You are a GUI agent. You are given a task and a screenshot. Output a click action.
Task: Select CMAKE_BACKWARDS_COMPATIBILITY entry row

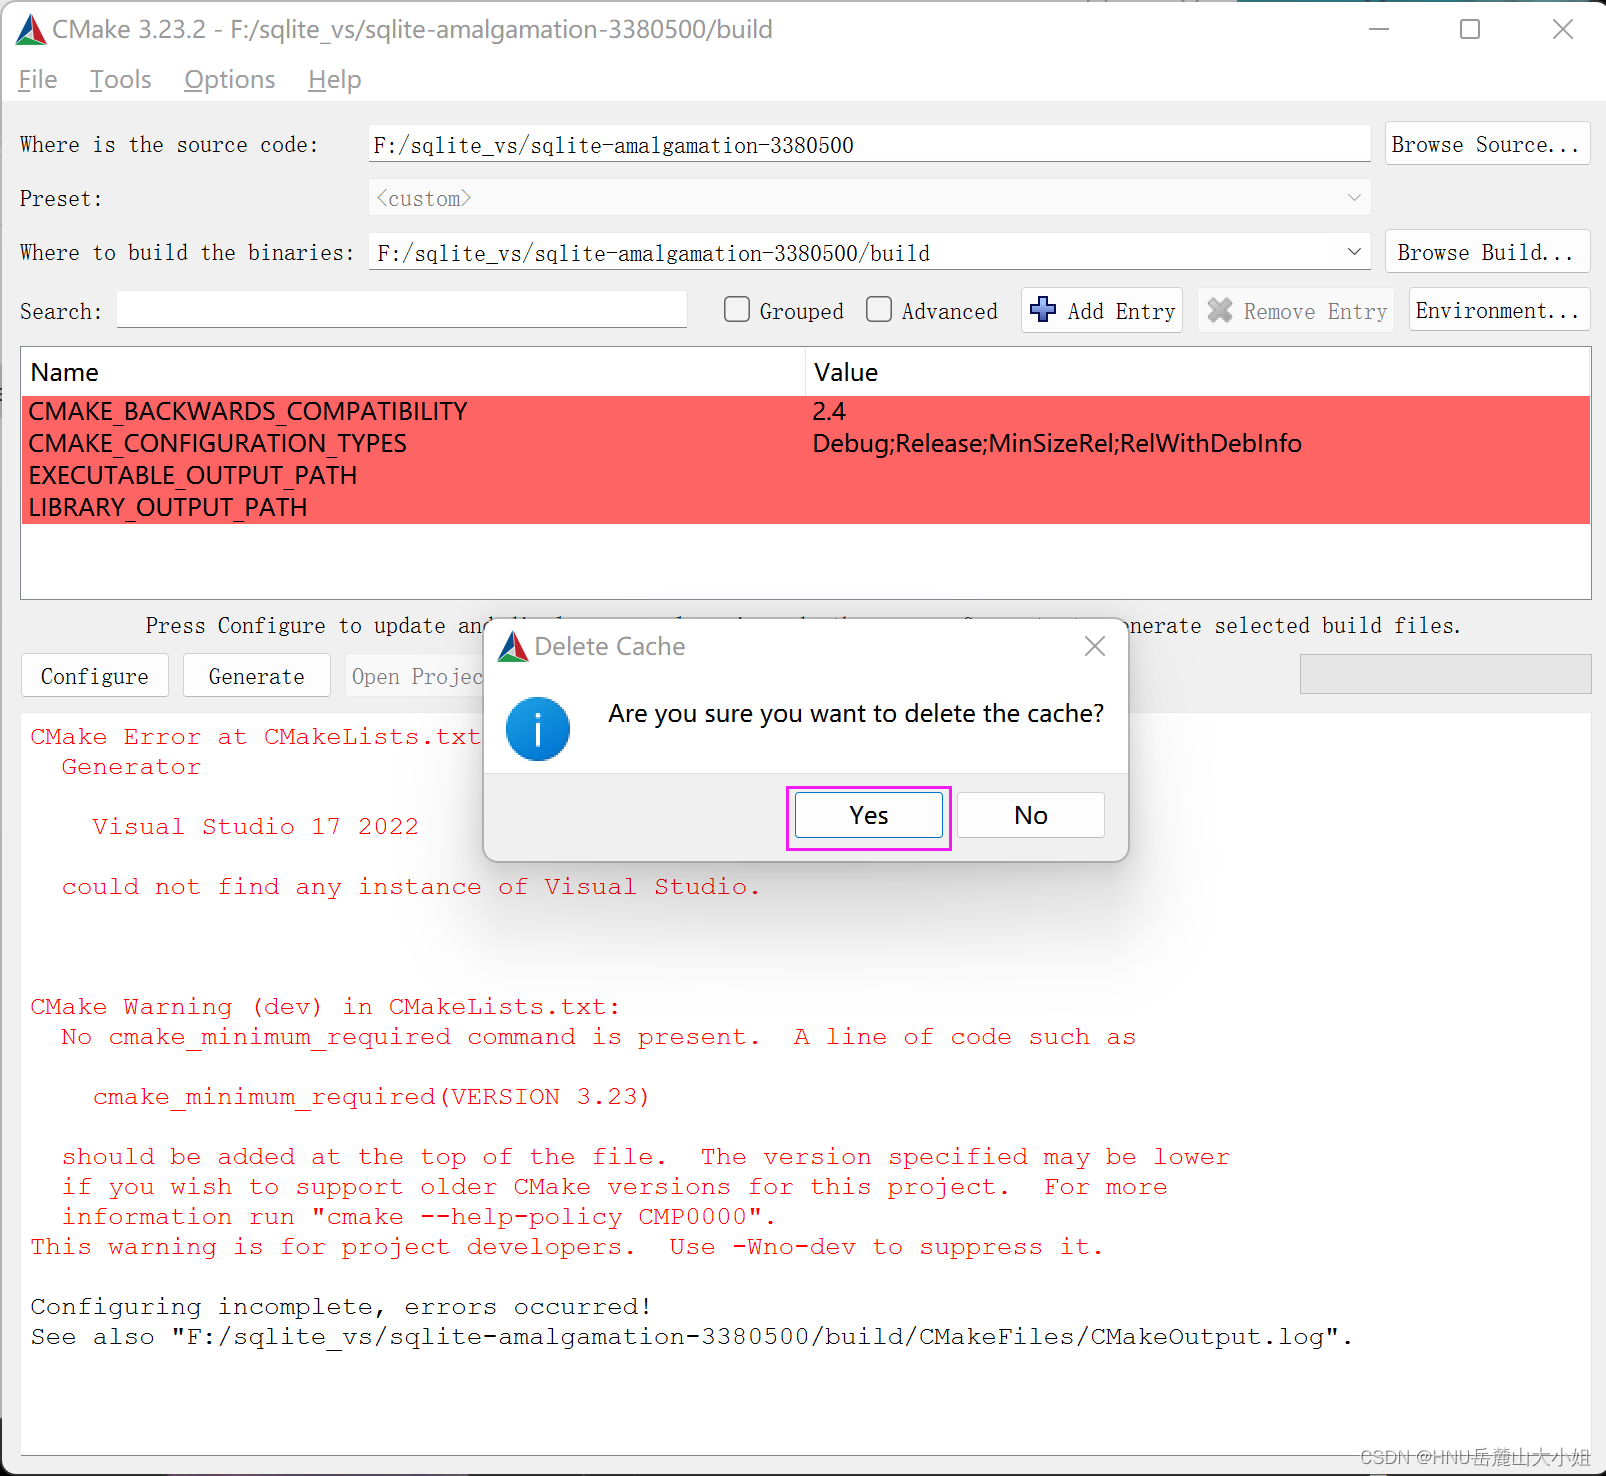coord(805,412)
